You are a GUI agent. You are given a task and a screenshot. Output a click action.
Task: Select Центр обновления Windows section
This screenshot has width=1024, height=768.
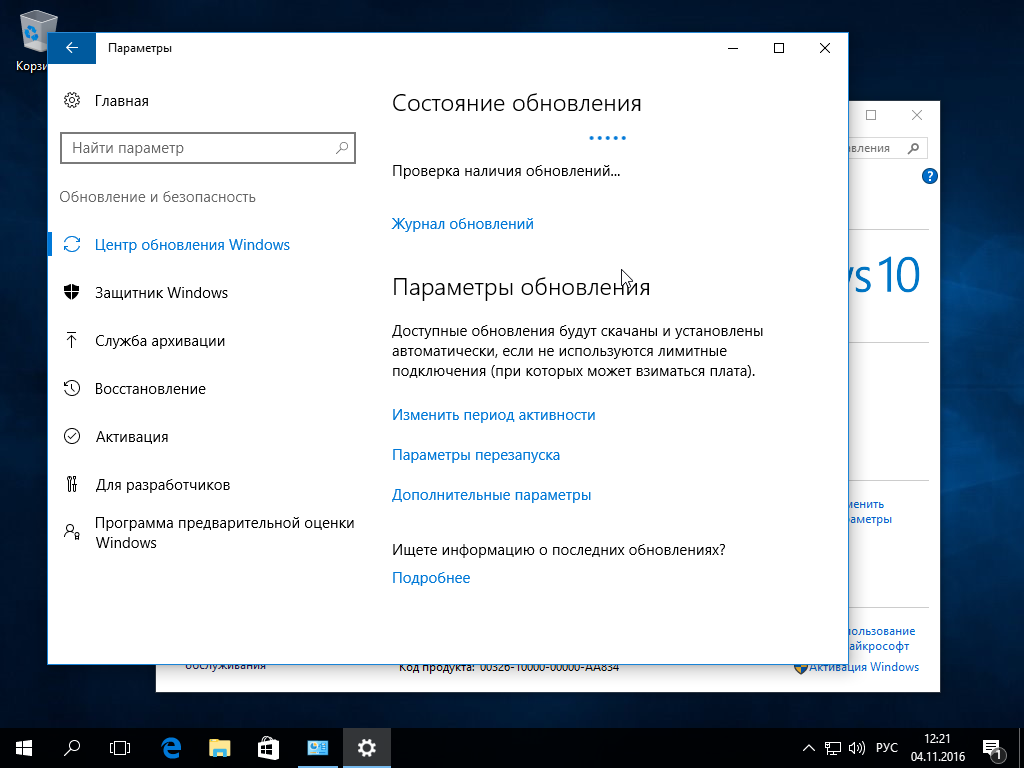[x=192, y=245]
